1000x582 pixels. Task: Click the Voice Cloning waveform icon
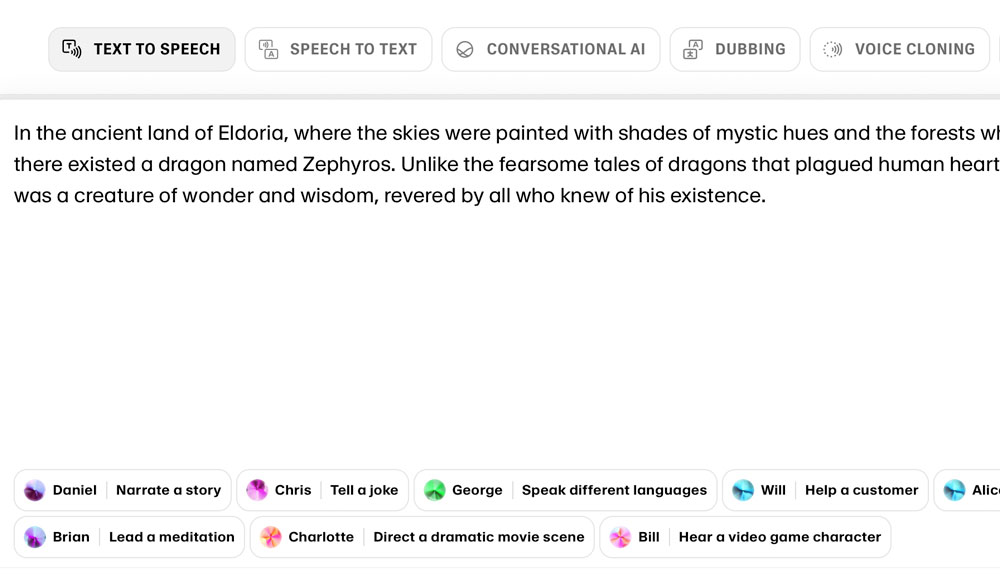pyautogui.click(x=832, y=49)
